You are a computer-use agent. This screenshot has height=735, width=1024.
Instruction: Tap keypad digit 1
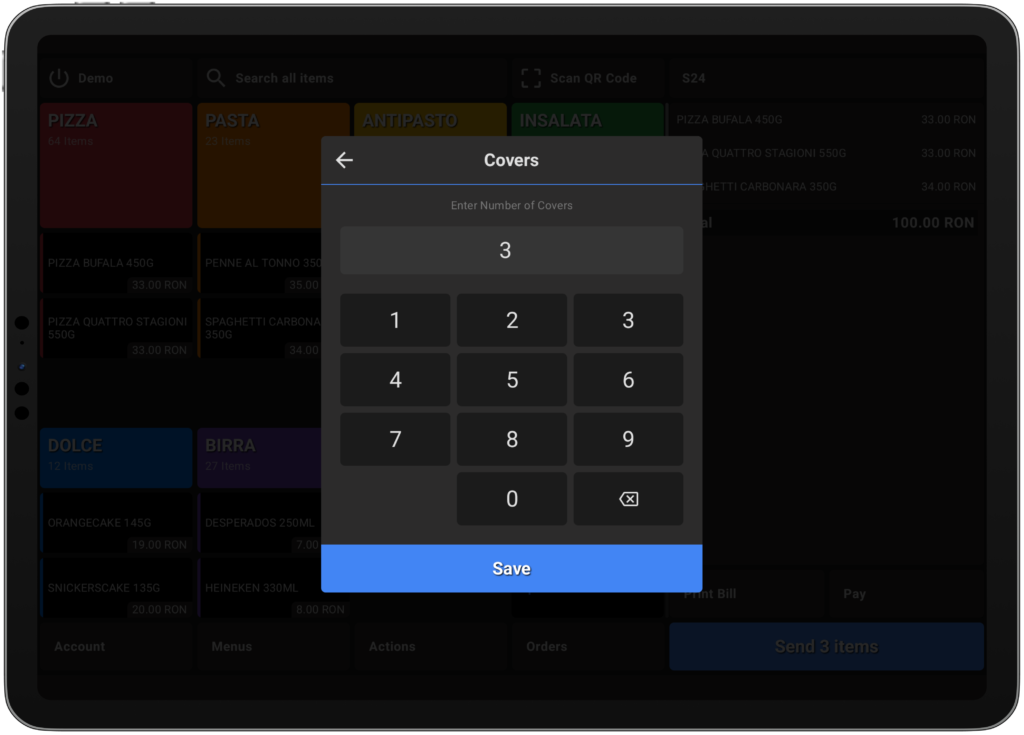pos(395,320)
